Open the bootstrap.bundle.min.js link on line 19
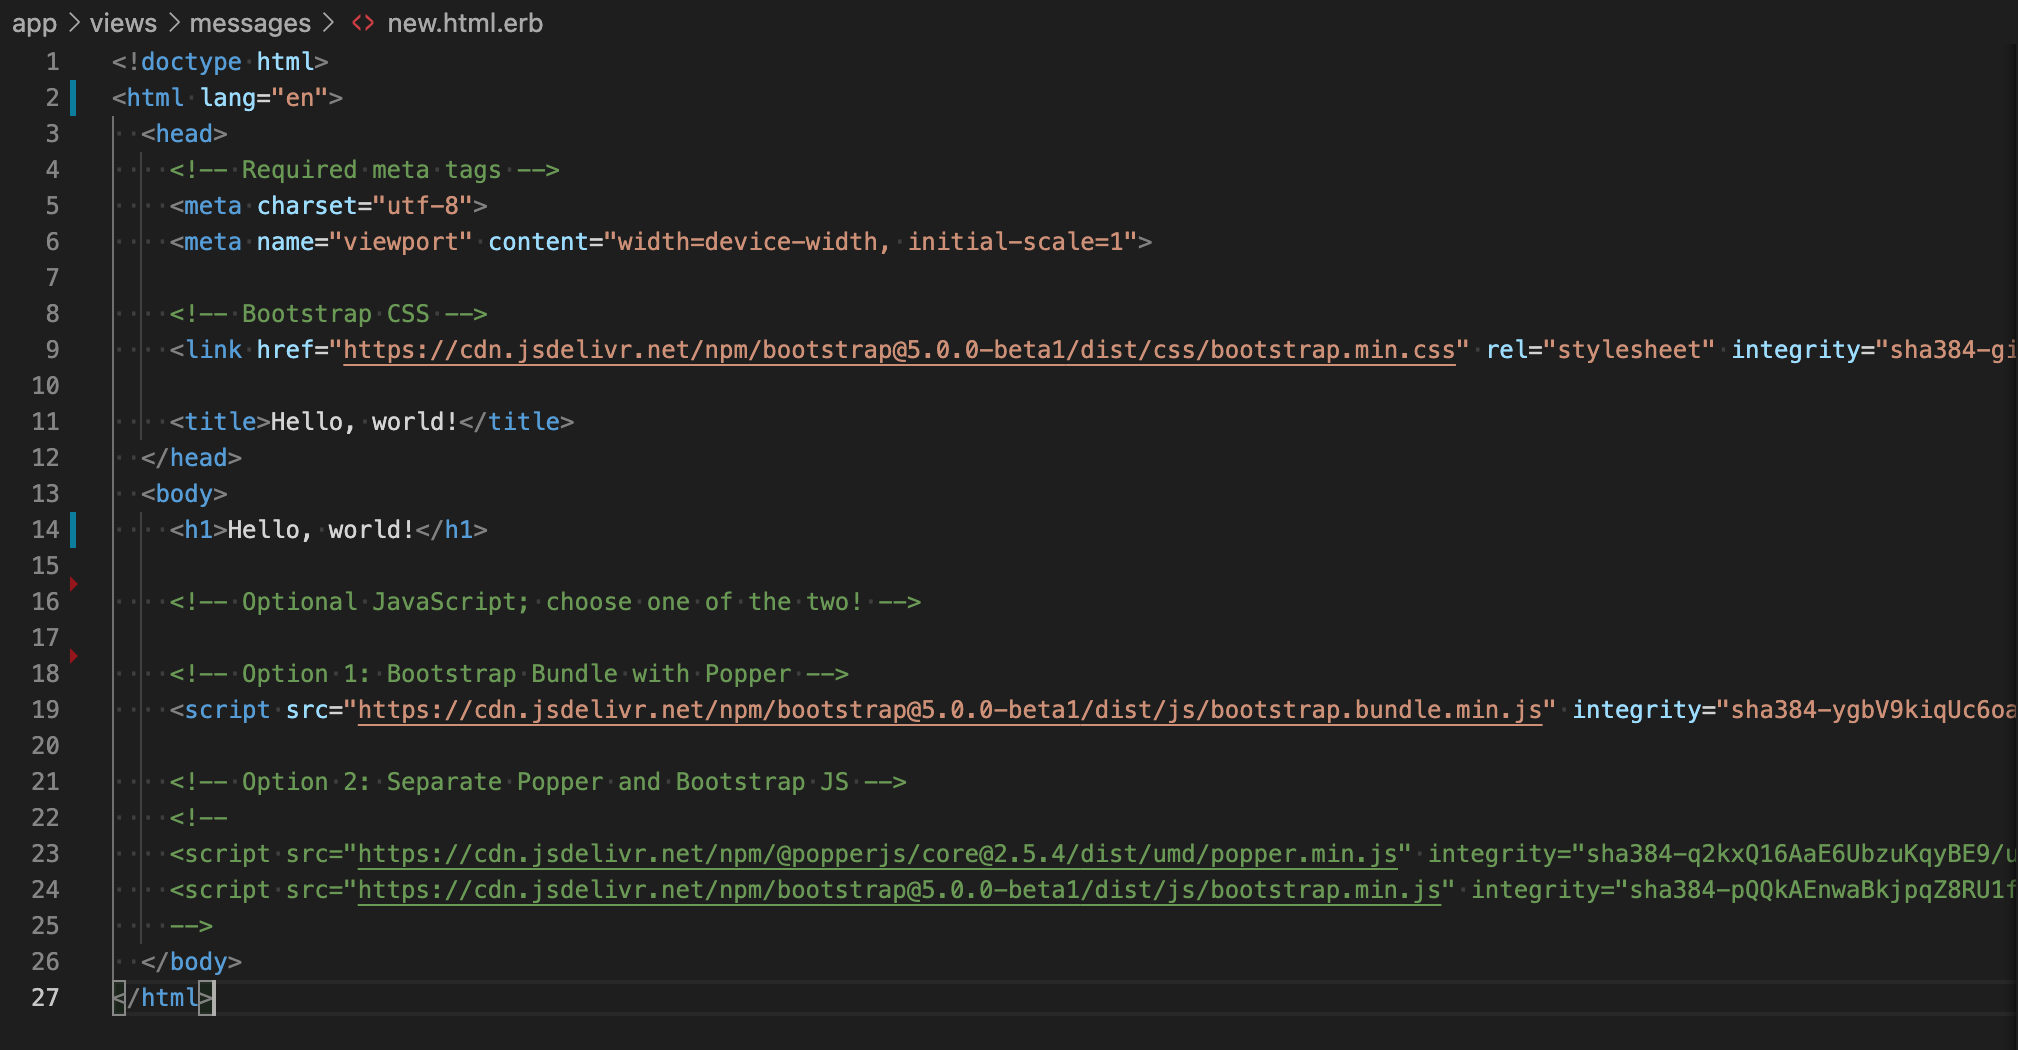The image size is (2018, 1050). 950,709
